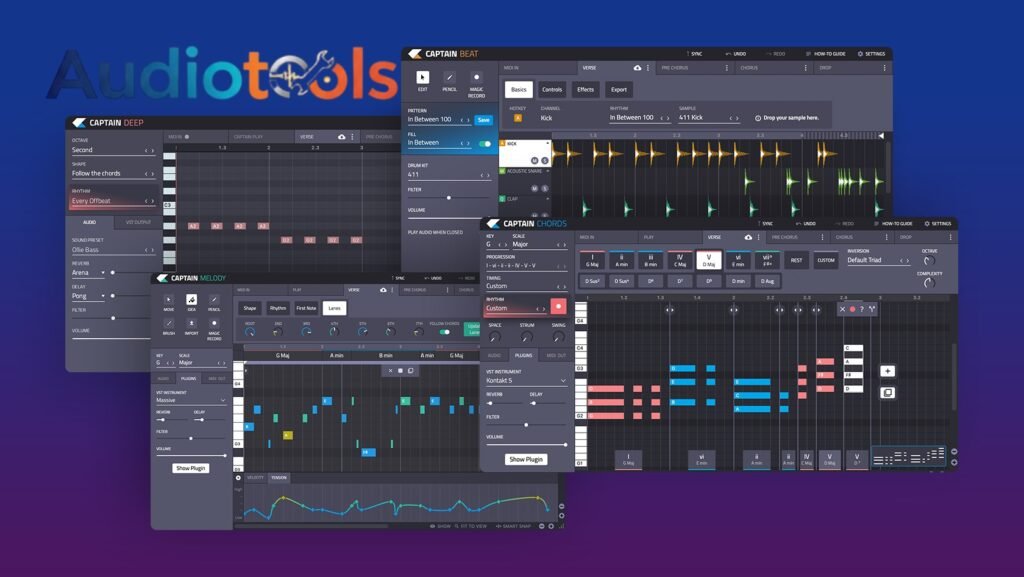
Task: Click the Complexity knob in Captain Chords
Action: point(929,283)
